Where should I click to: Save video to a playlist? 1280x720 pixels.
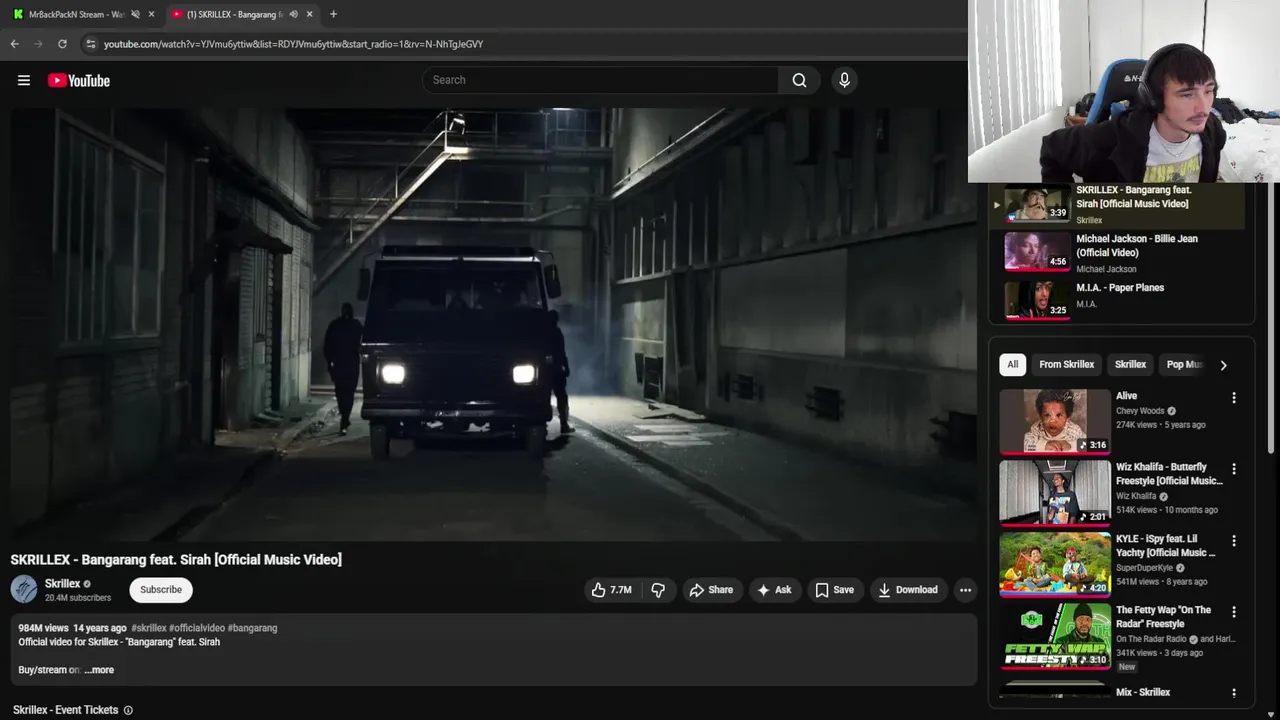tap(834, 590)
